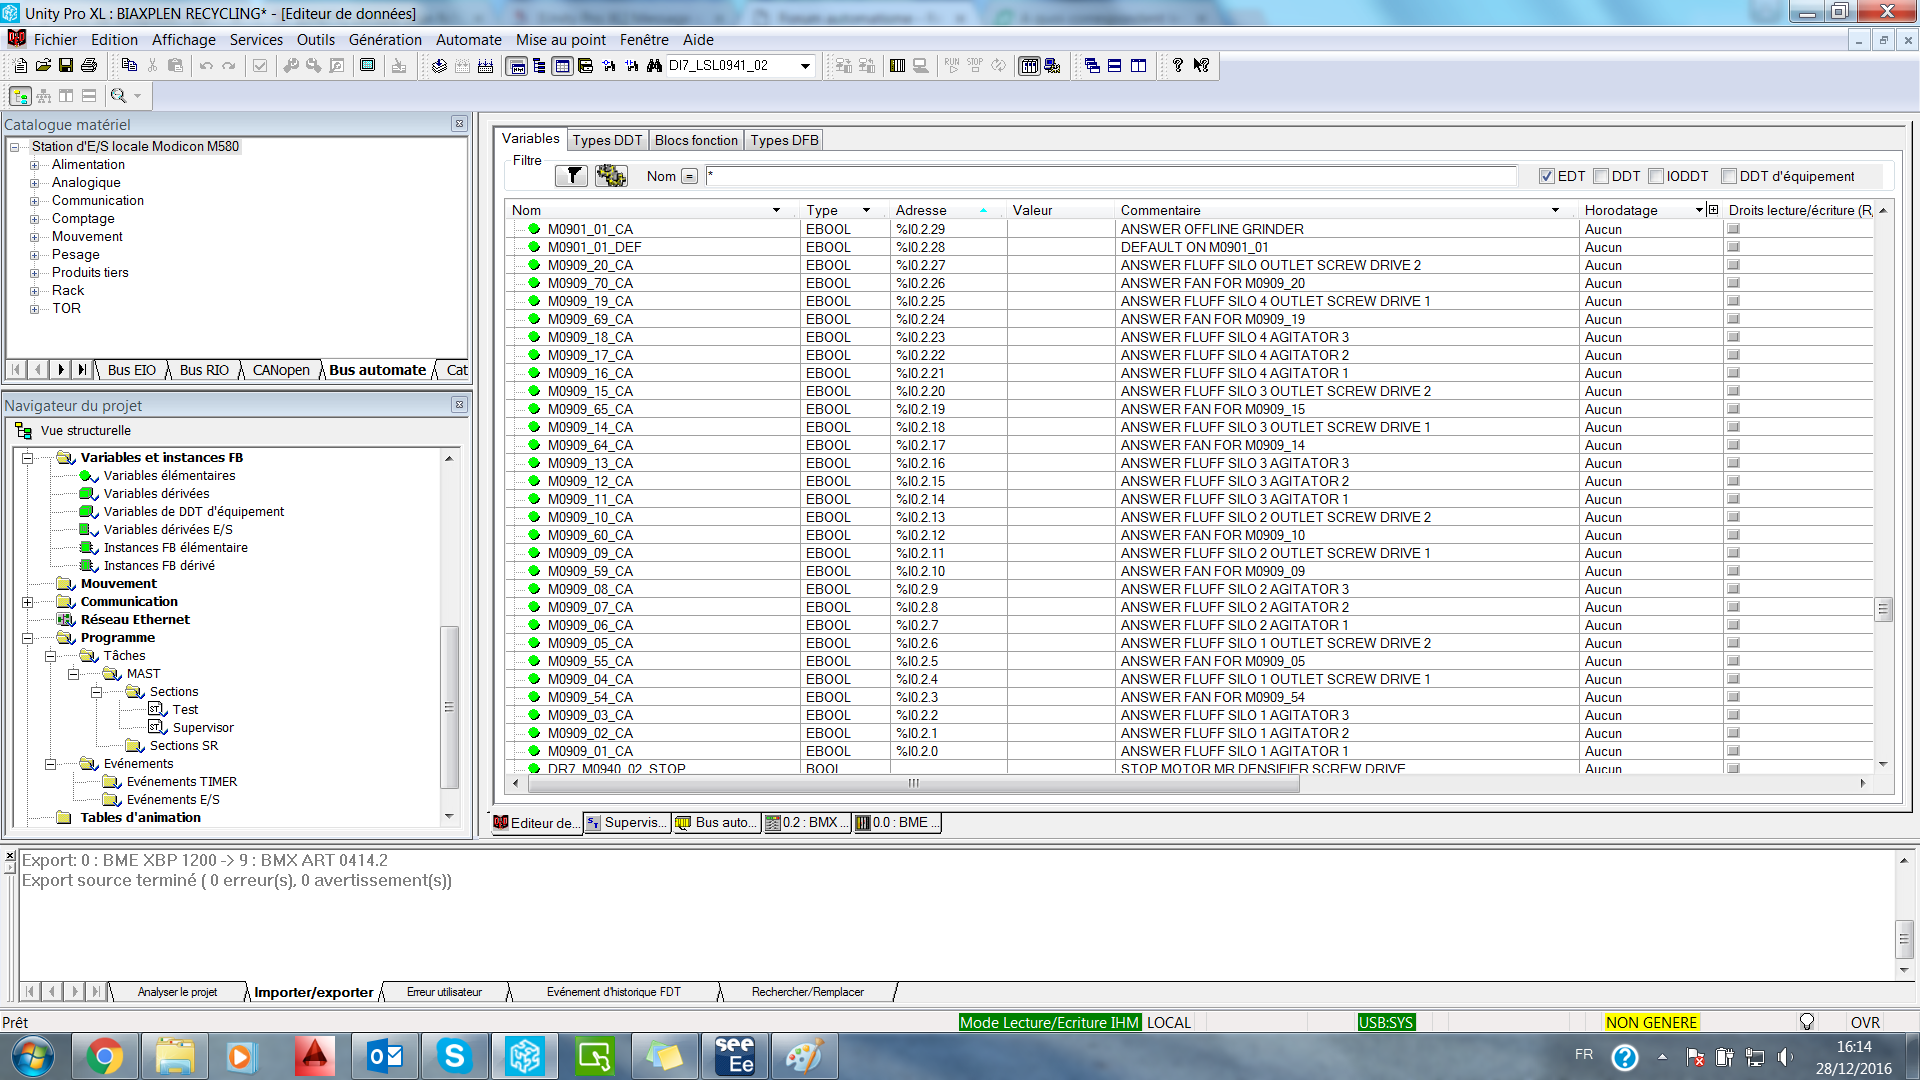Image resolution: width=1920 pixels, height=1080 pixels.
Task: Click the question mark help icon
Action: pyautogui.click(x=1178, y=66)
